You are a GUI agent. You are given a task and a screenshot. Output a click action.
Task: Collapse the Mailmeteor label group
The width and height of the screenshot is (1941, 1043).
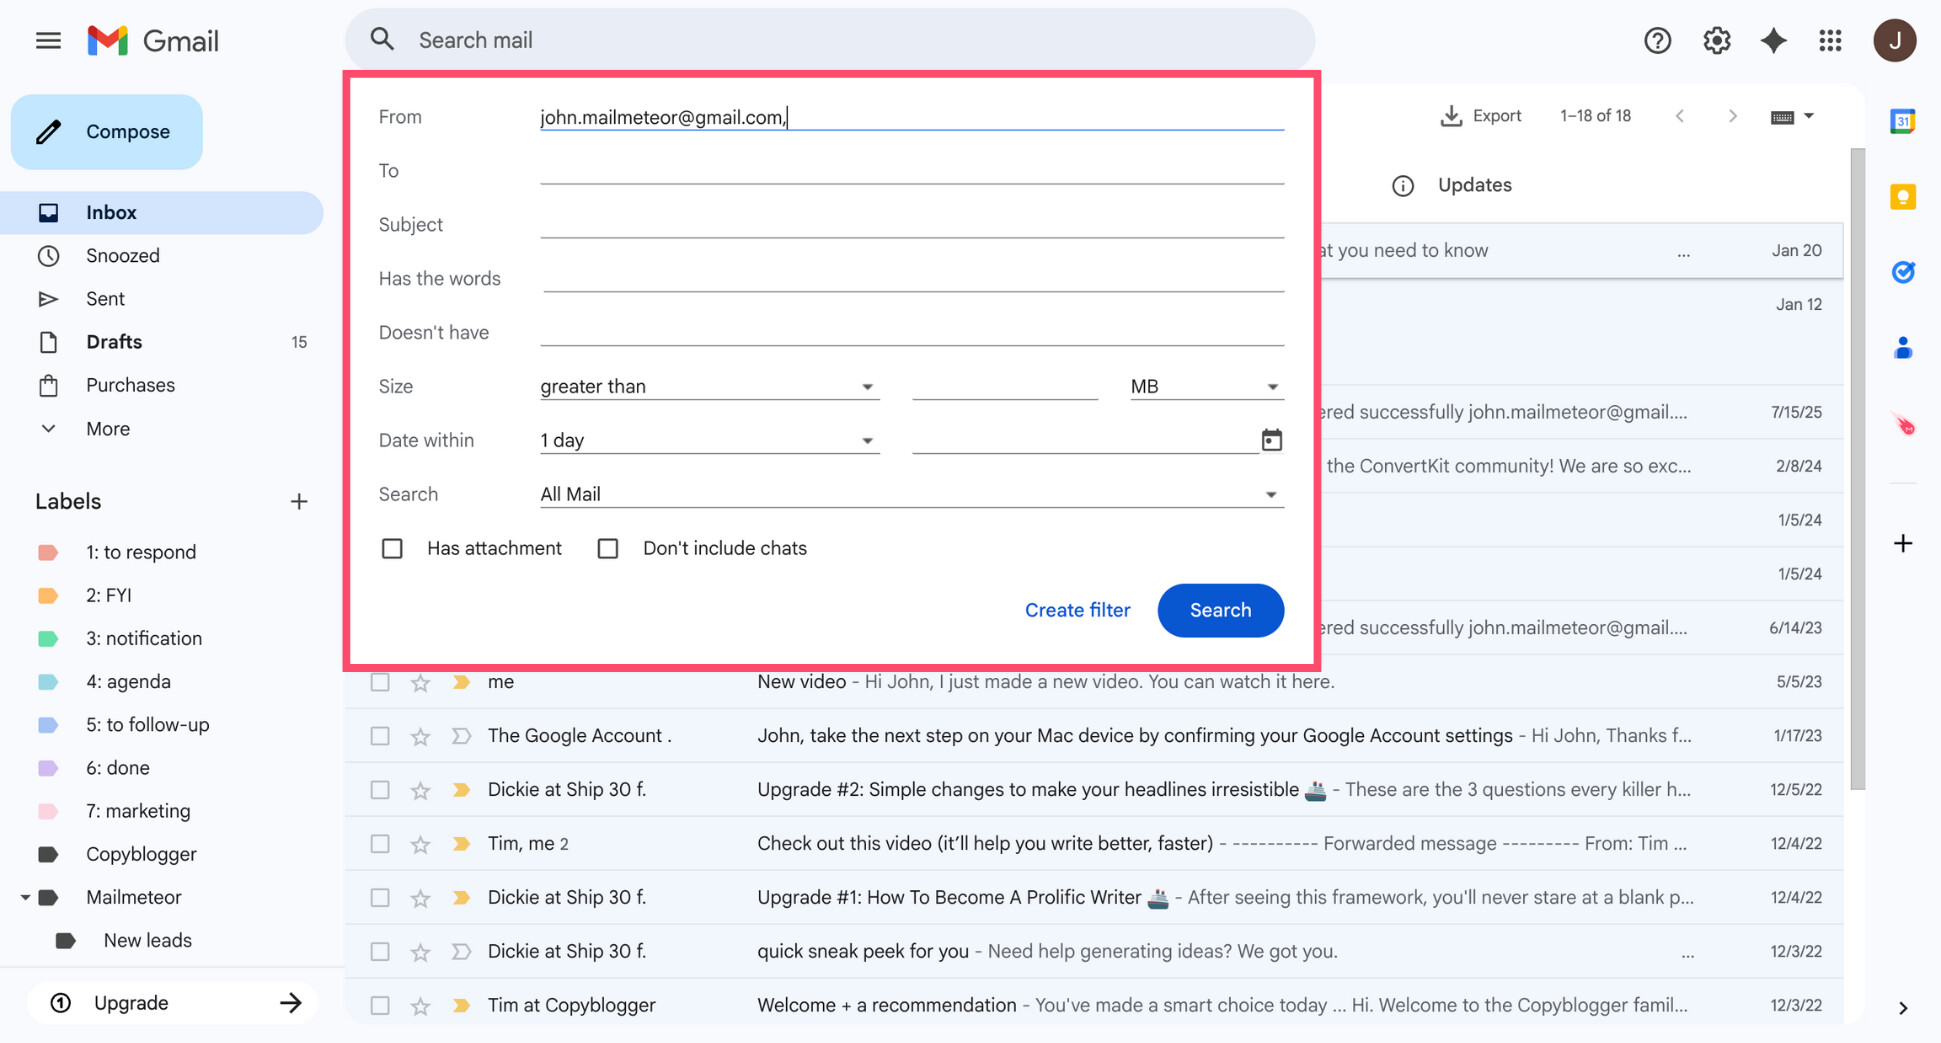pyautogui.click(x=26, y=897)
